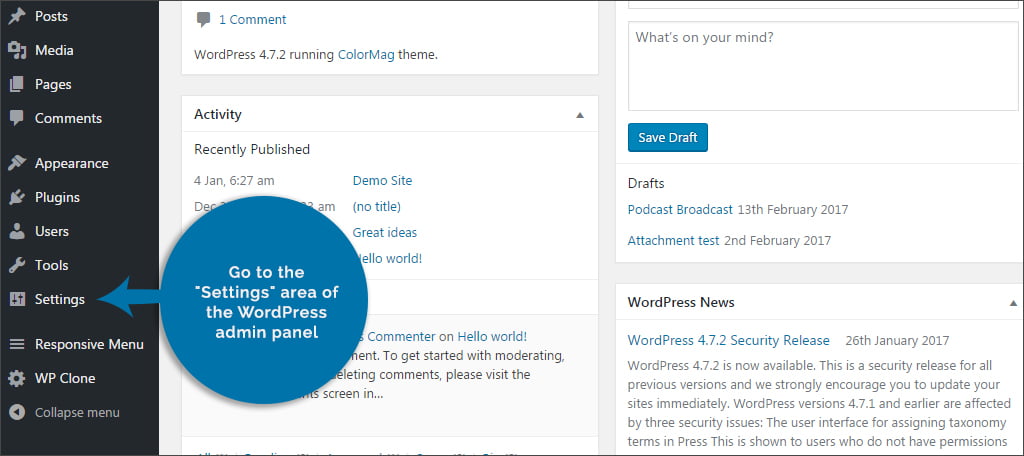Click the WP Clone gear icon
This screenshot has width=1024, height=456.
pos(17,378)
